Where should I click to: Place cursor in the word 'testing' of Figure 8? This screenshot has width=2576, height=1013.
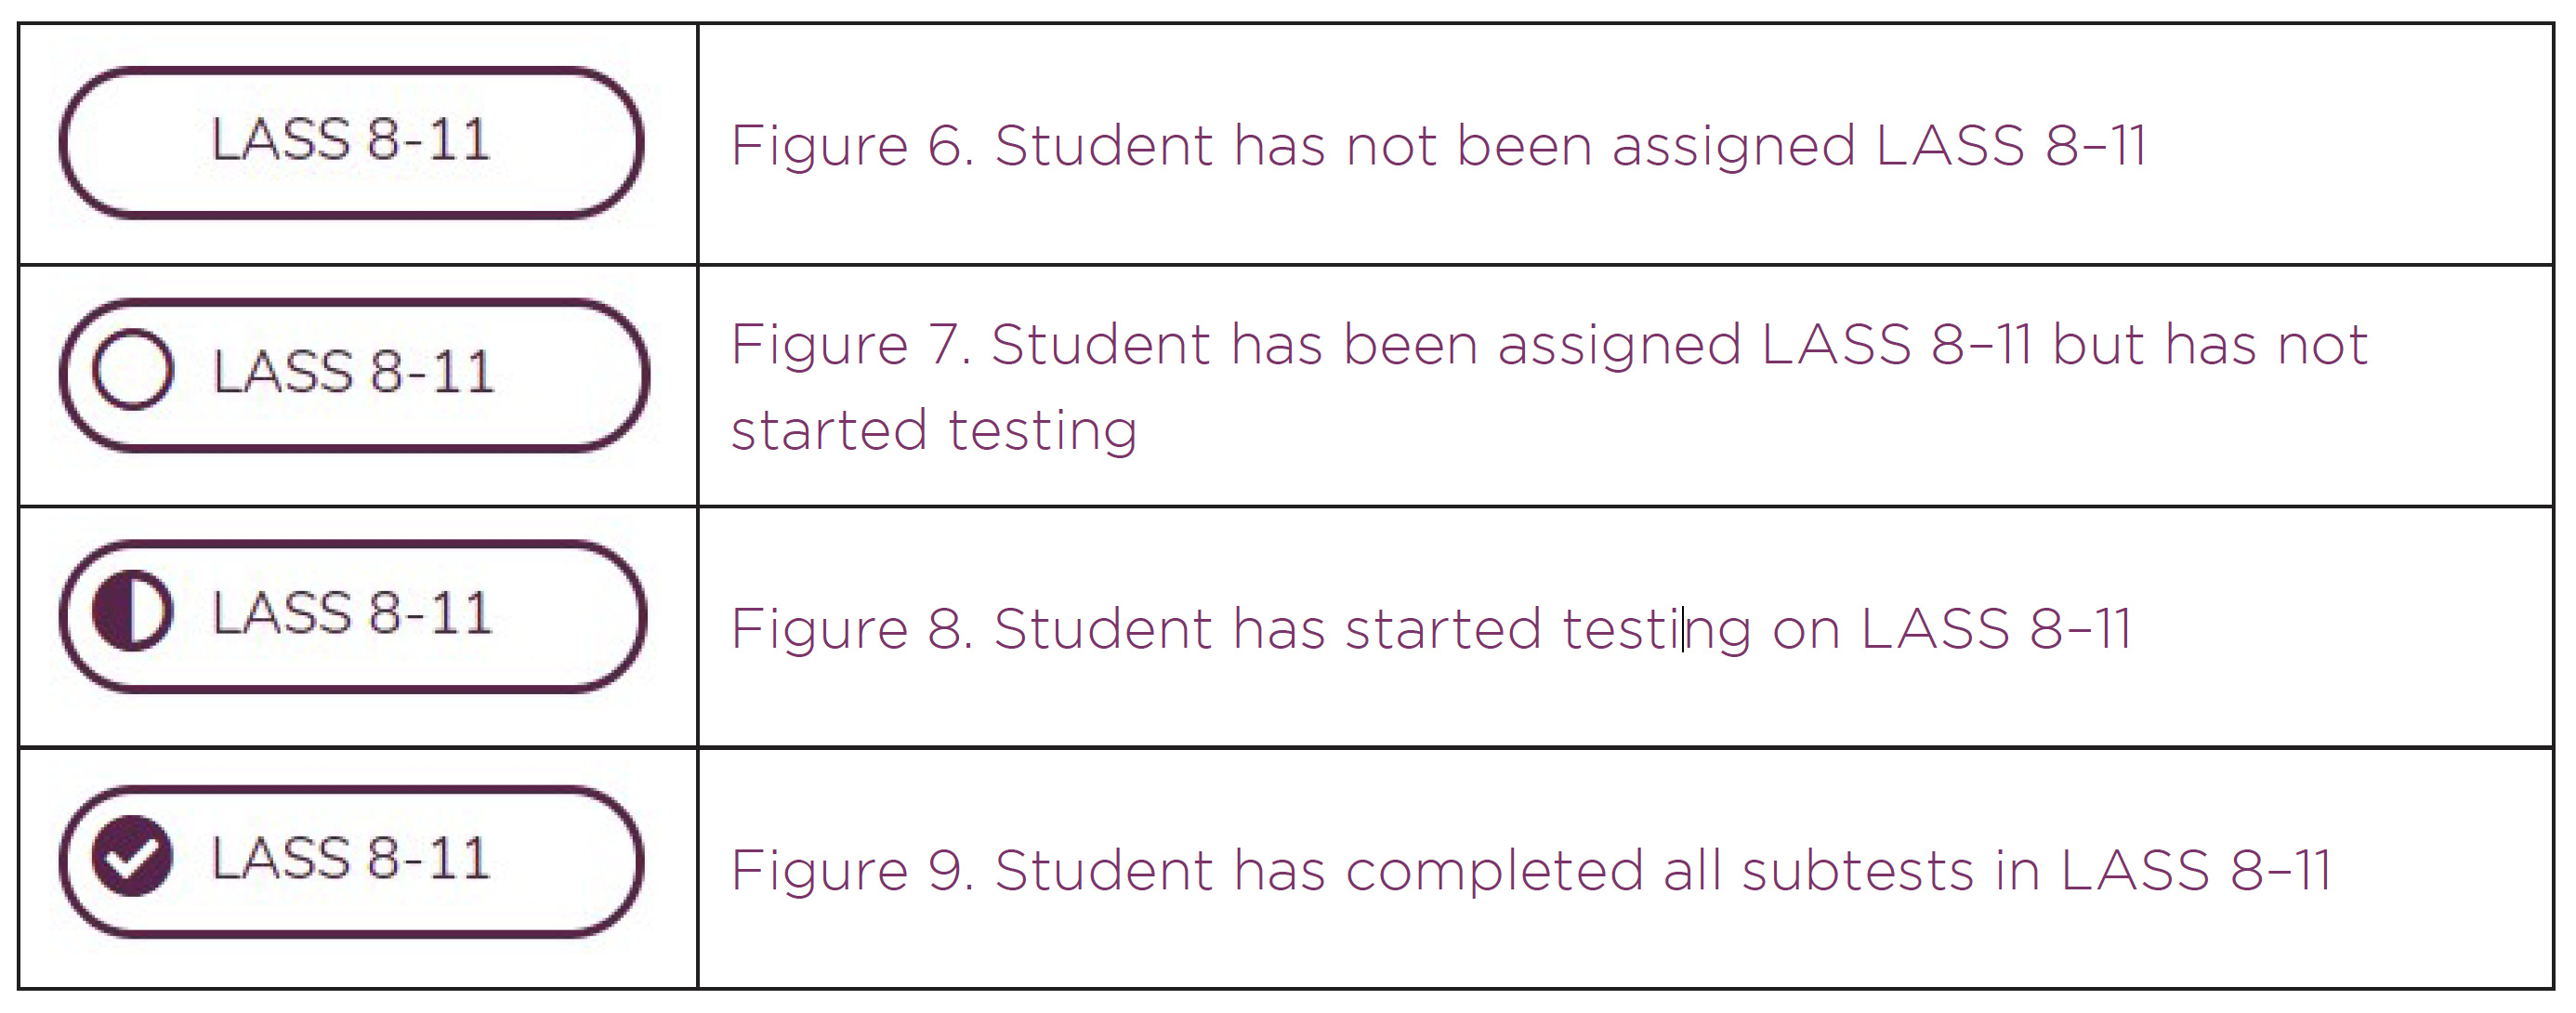tap(1656, 629)
